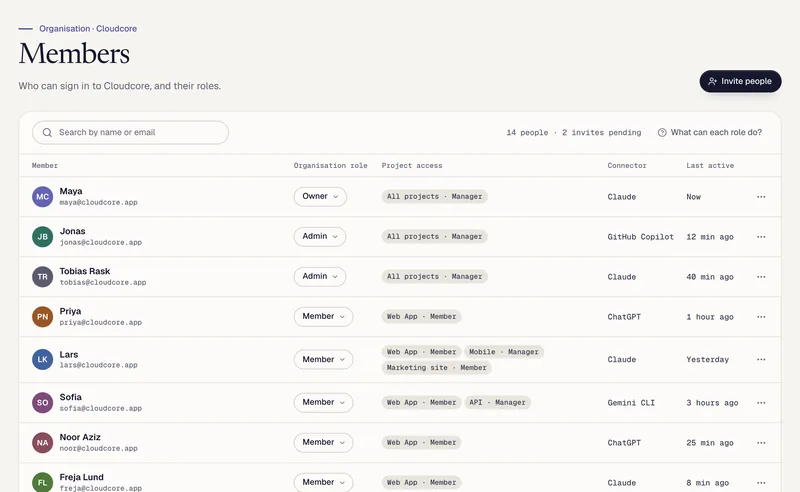This screenshot has width=800, height=492.
Task: Click the Last active column header
Action: [710, 165]
